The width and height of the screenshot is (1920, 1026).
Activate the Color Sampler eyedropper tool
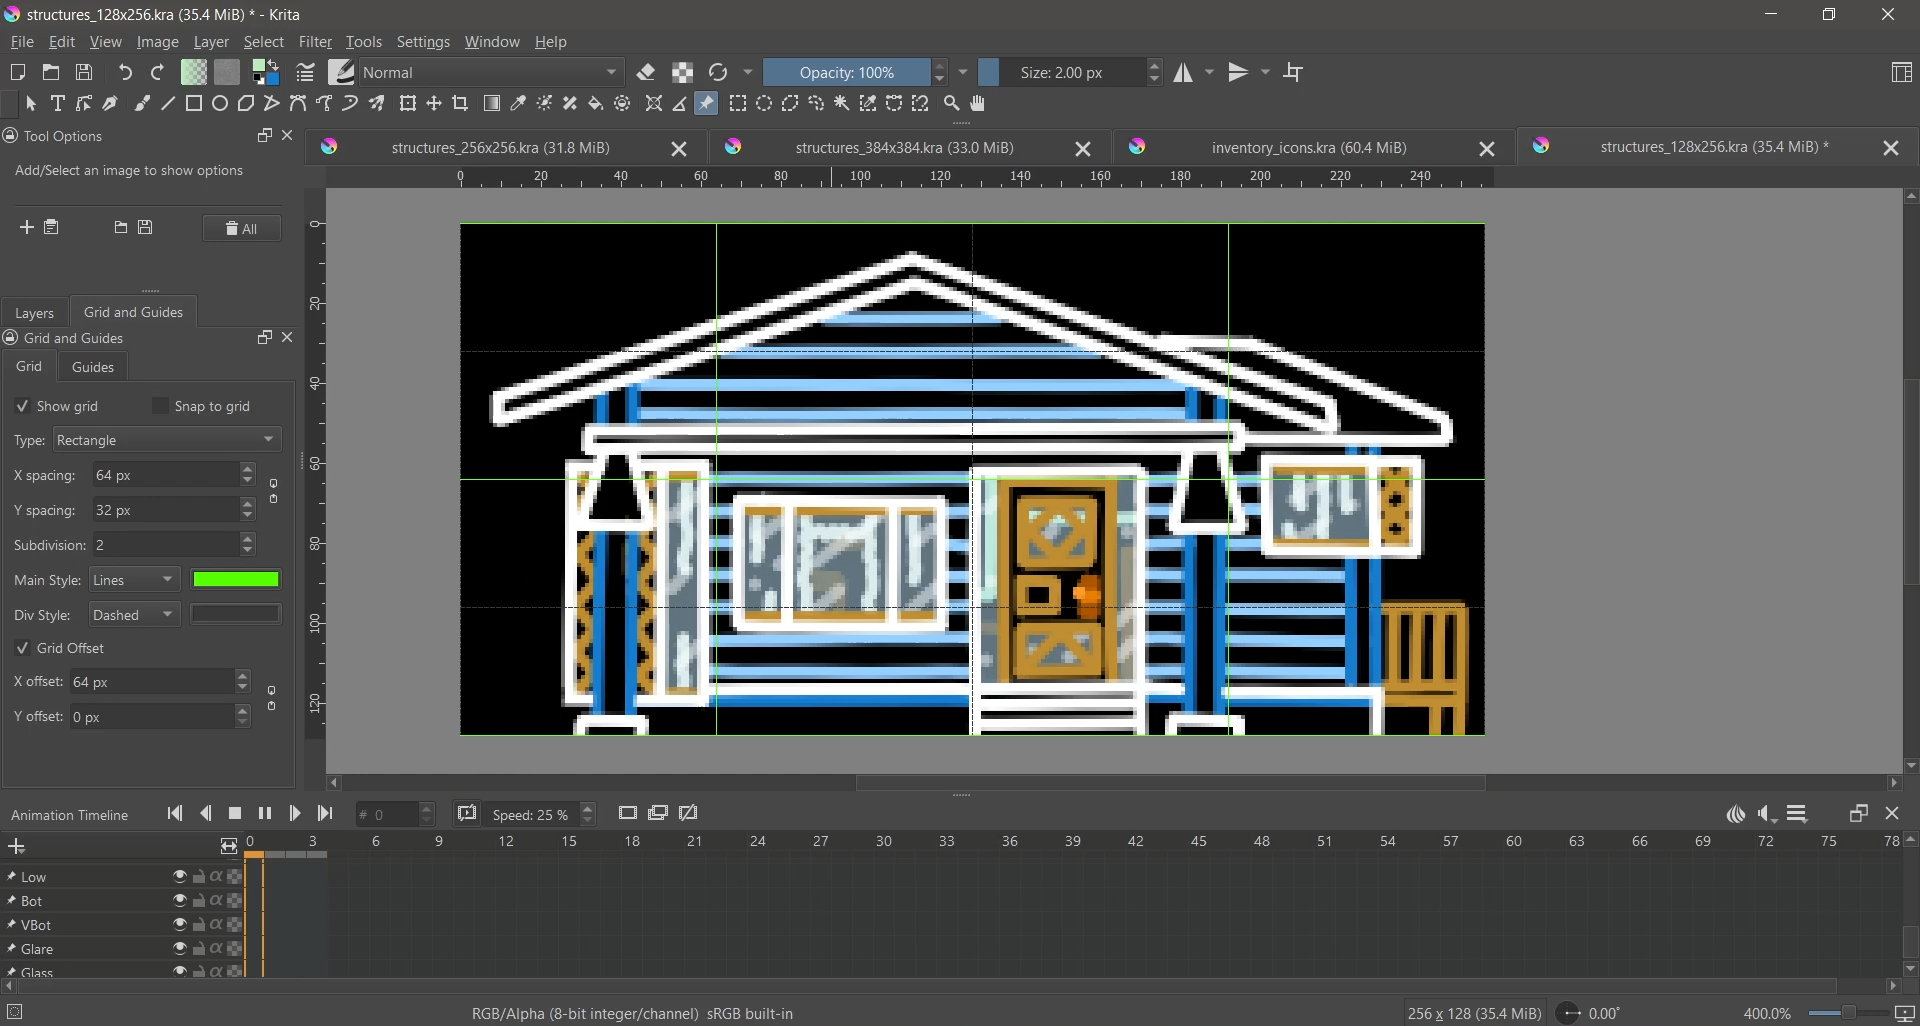click(518, 104)
